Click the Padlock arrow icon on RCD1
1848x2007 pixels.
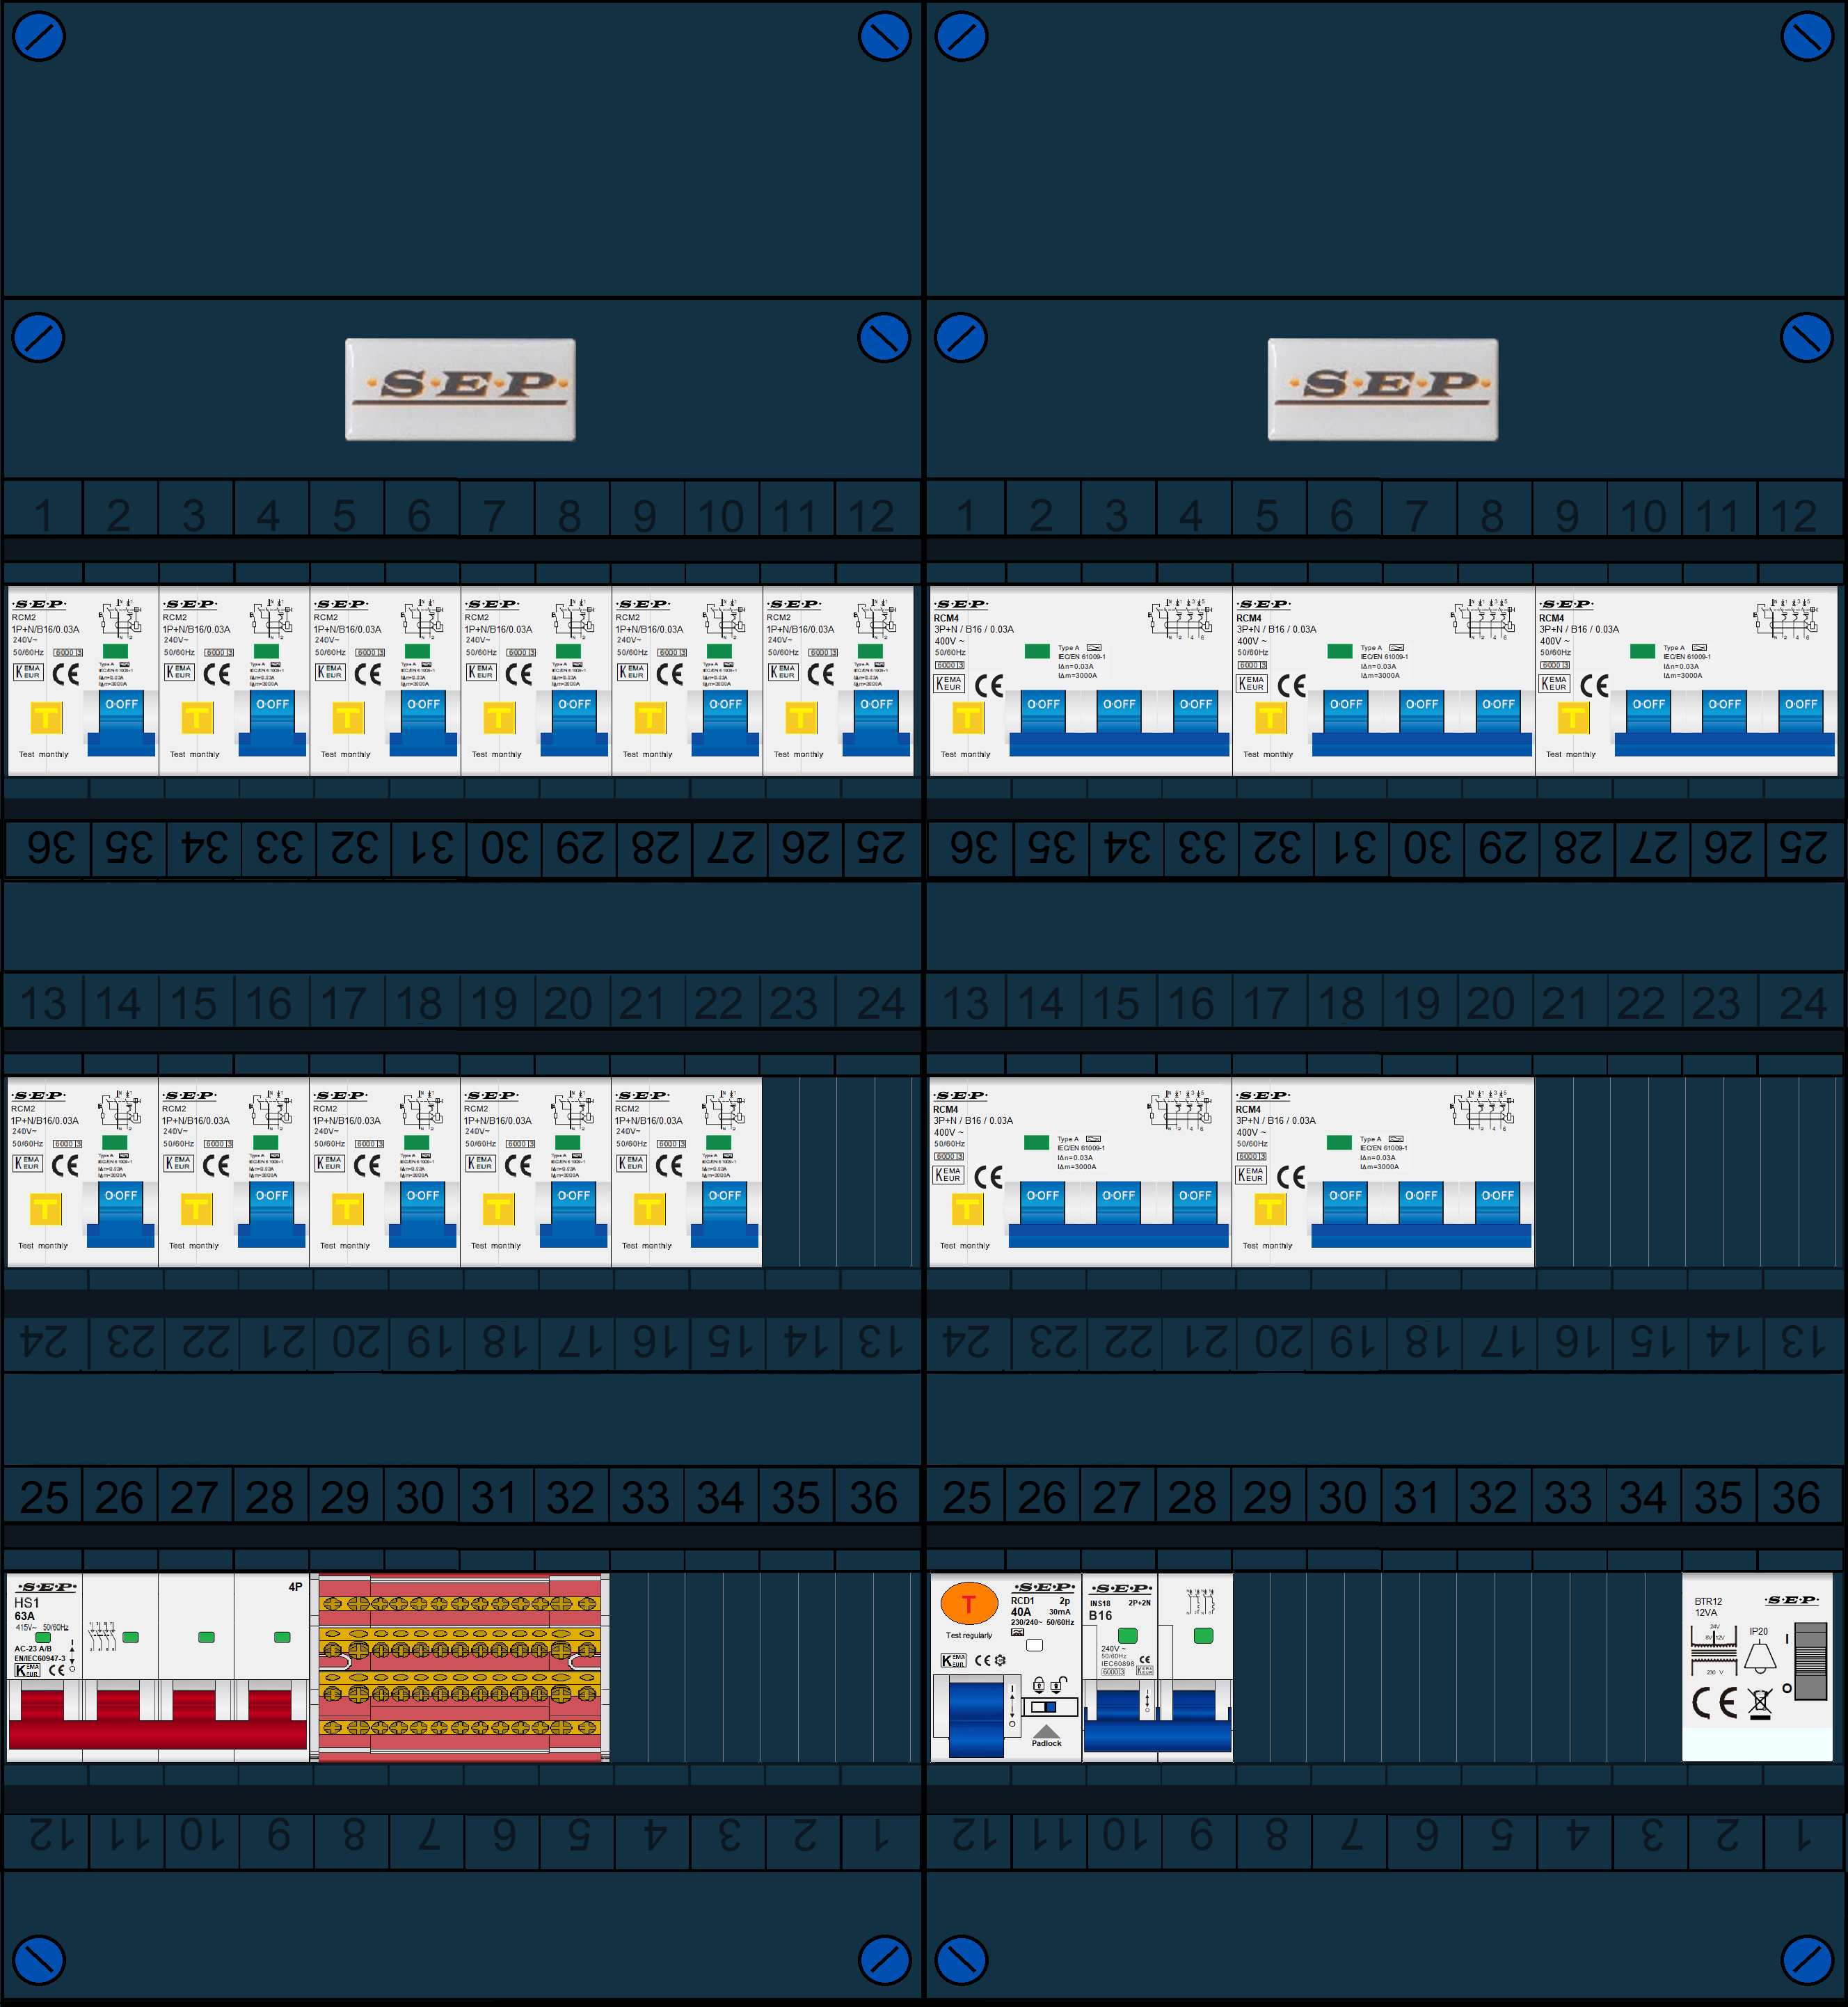point(1046,1731)
